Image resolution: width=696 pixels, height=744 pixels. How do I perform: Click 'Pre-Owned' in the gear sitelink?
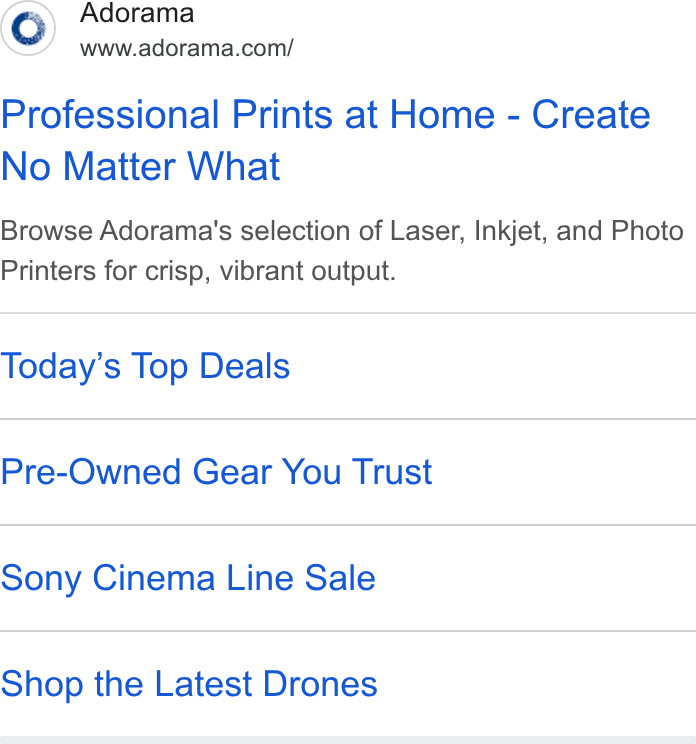click(91, 472)
